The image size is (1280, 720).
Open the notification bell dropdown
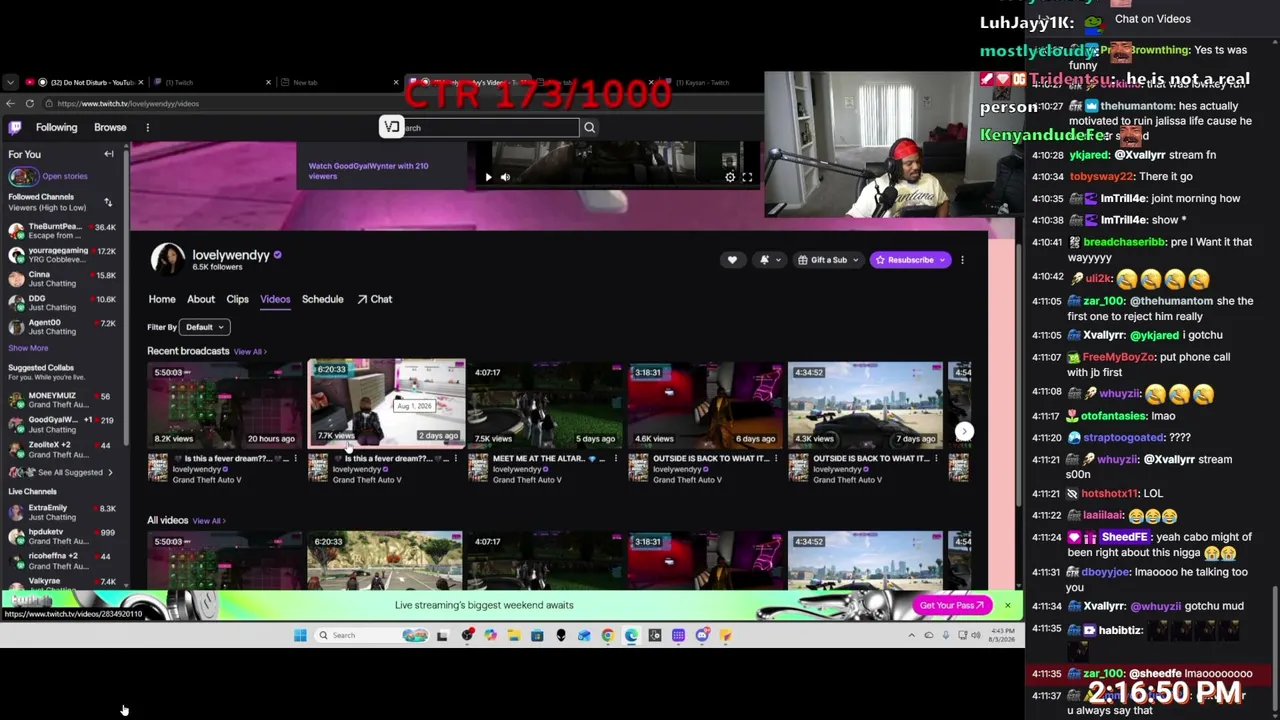pos(768,260)
